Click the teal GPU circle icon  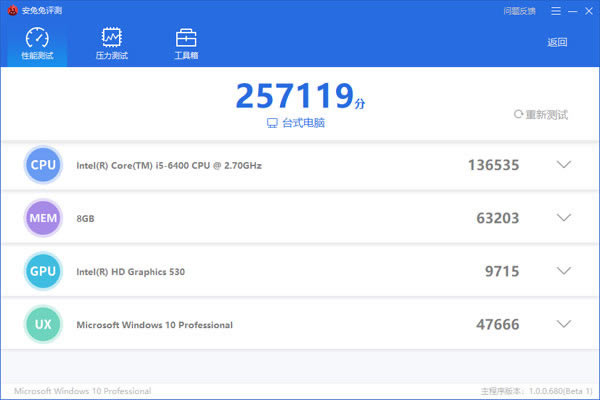tap(43, 271)
